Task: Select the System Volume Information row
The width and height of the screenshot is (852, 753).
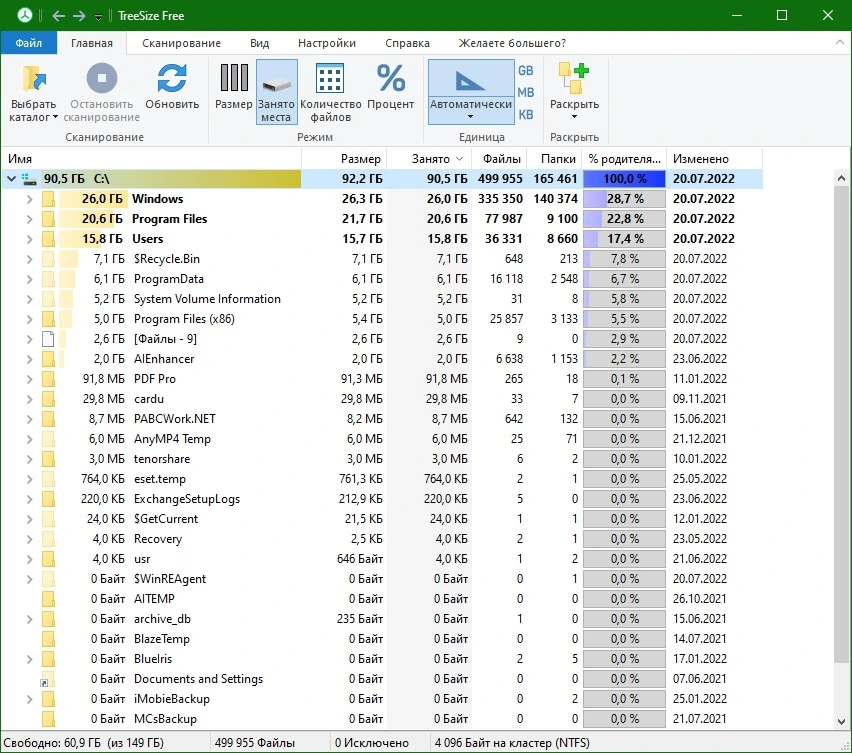Action: tap(382, 299)
